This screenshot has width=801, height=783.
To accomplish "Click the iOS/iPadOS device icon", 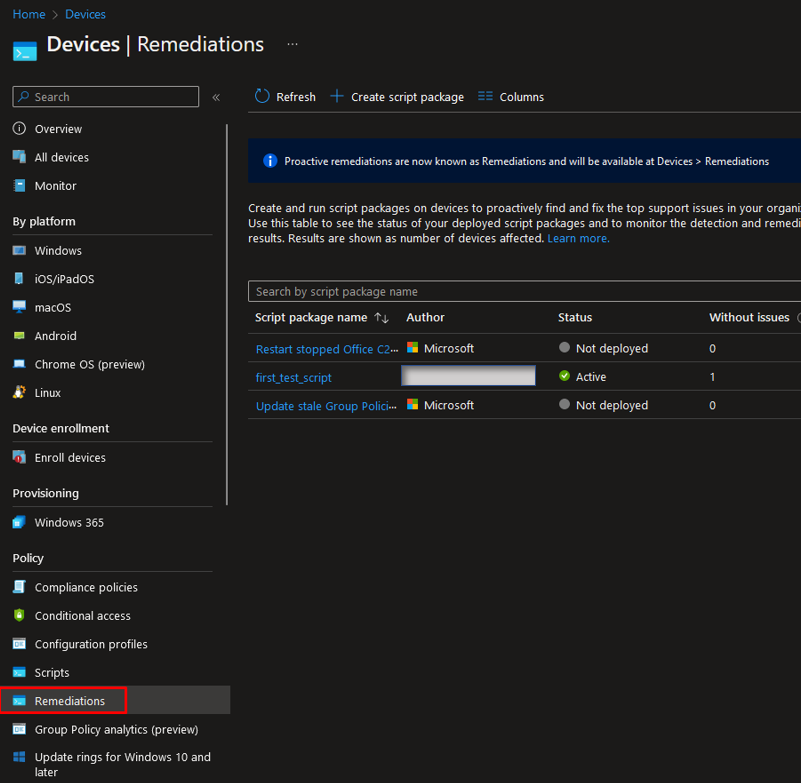I will [19, 278].
